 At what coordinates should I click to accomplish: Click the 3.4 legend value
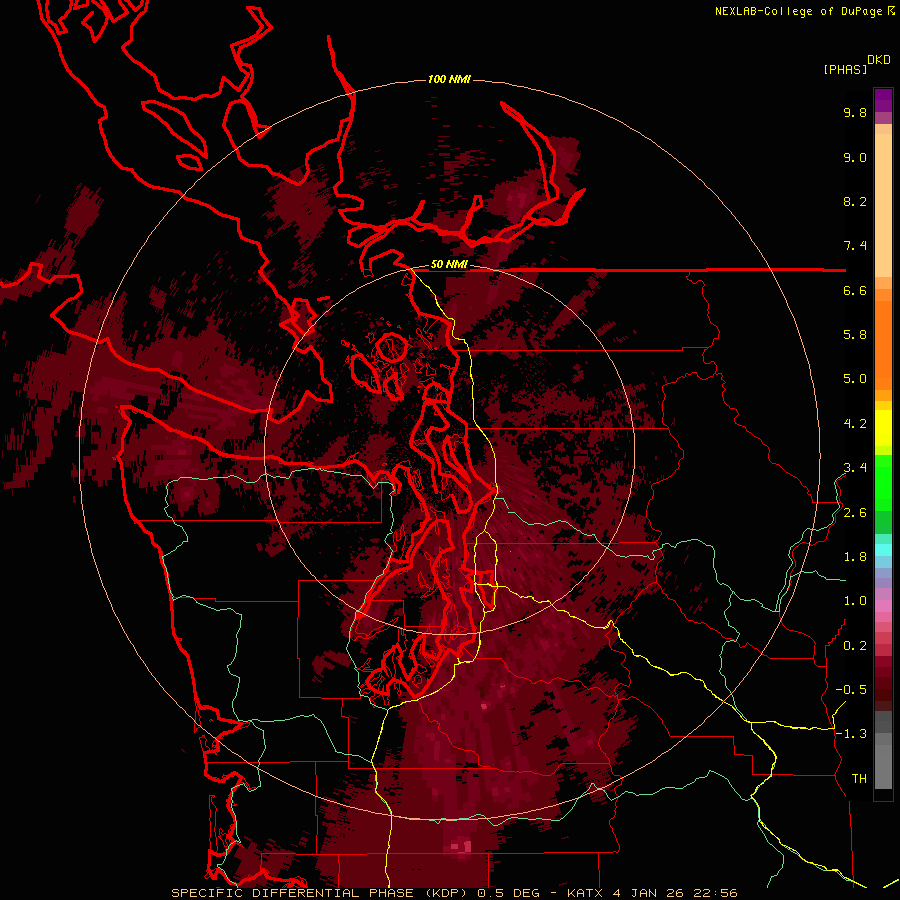click(855, 468)
